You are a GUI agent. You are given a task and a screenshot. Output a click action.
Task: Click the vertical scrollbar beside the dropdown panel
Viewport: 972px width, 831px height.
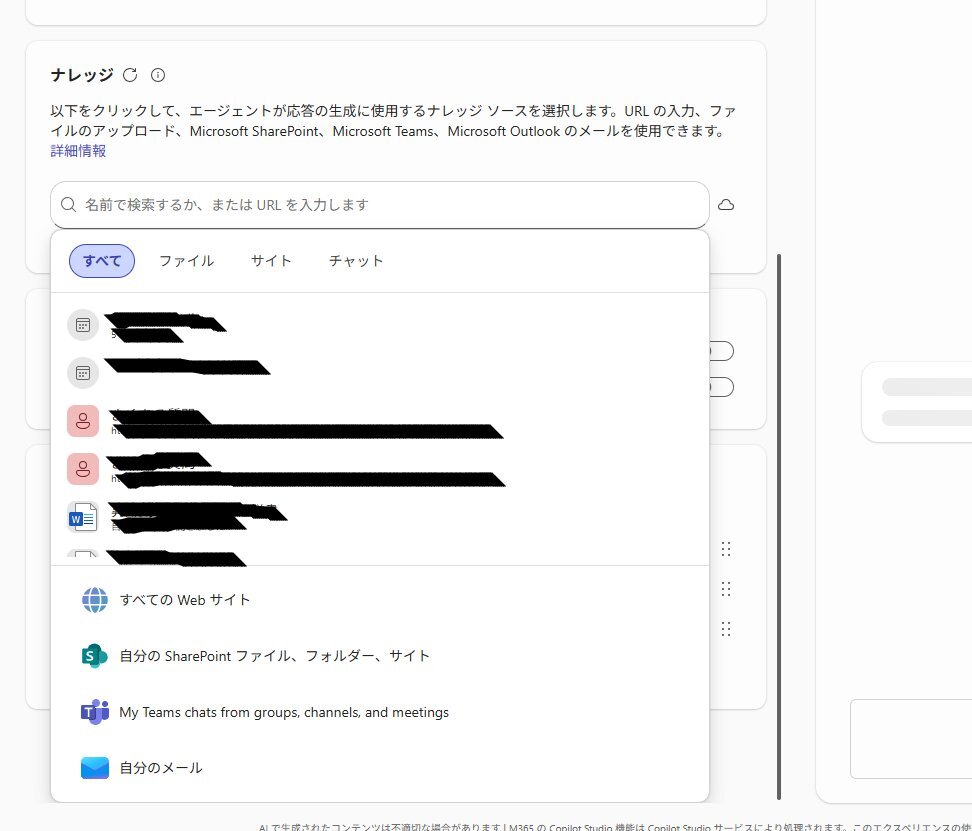point(779,527)
